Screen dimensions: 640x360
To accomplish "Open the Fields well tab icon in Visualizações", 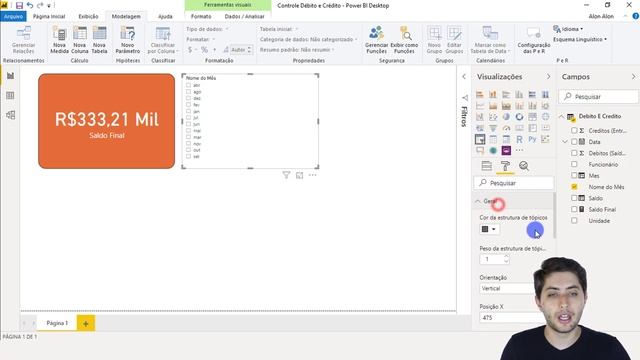I will click(487, 166).
